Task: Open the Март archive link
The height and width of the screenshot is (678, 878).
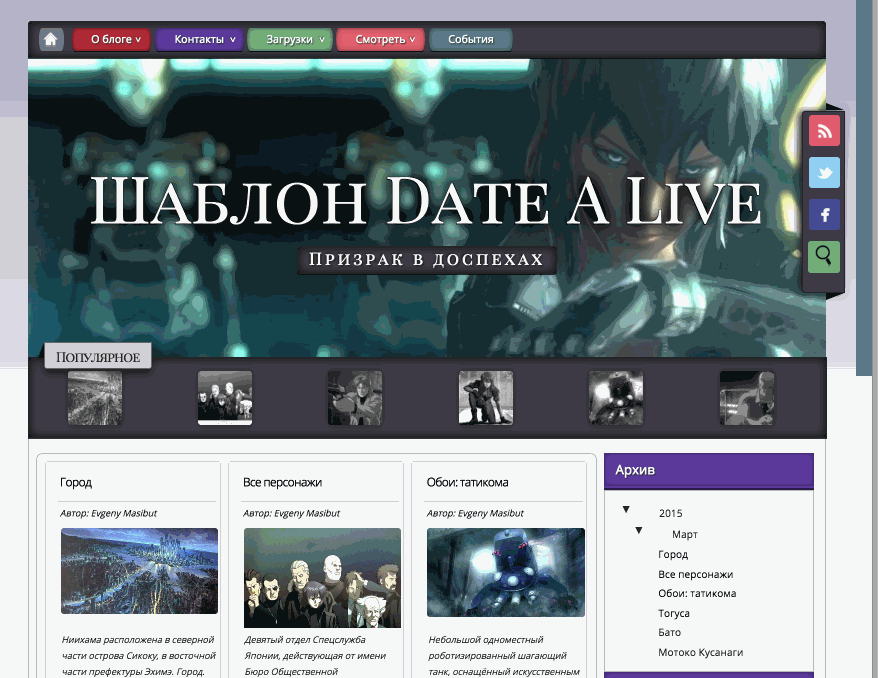Action: (684, 534)
